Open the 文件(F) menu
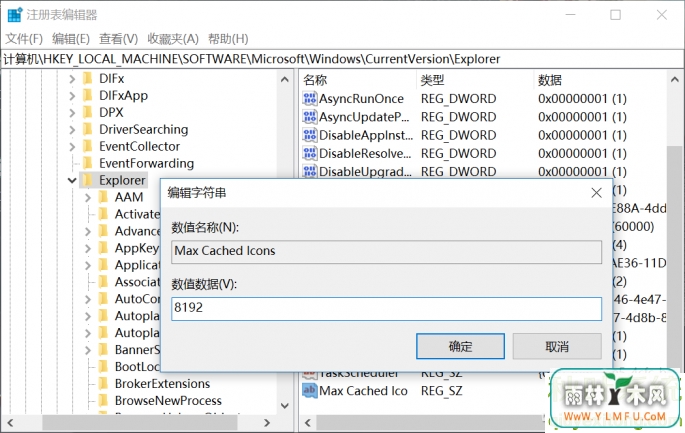Screen dimensions: 685x433 click(24, 39)
